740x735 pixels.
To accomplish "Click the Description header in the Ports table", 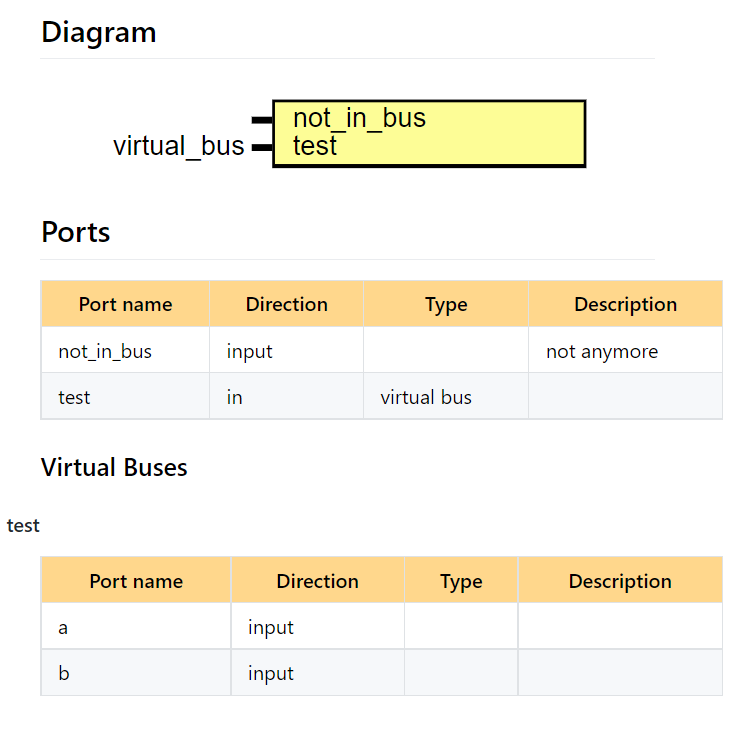I will pyautogui.click(x=626, y=304).
